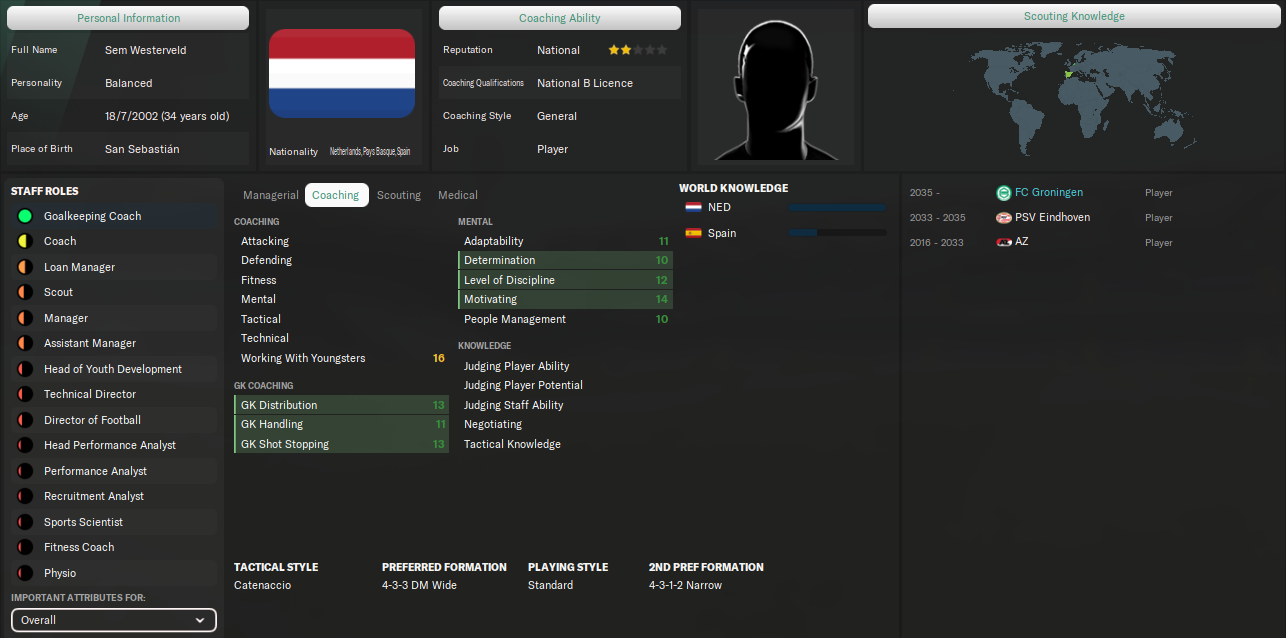Click the Coaching Ability header button
This screenshot has width=1286, height=638.
[560, 18]
